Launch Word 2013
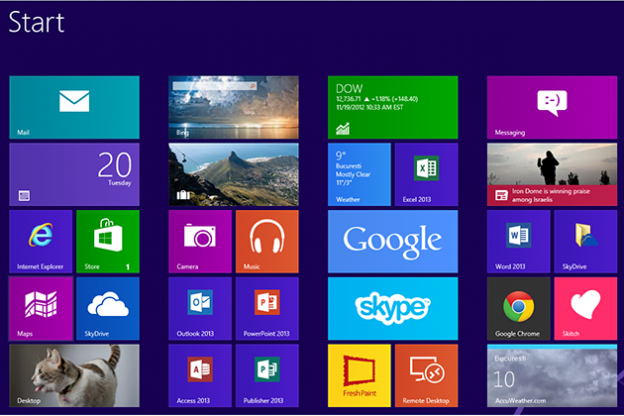Viewport: 624px width, 416px height. click(519, 242)
